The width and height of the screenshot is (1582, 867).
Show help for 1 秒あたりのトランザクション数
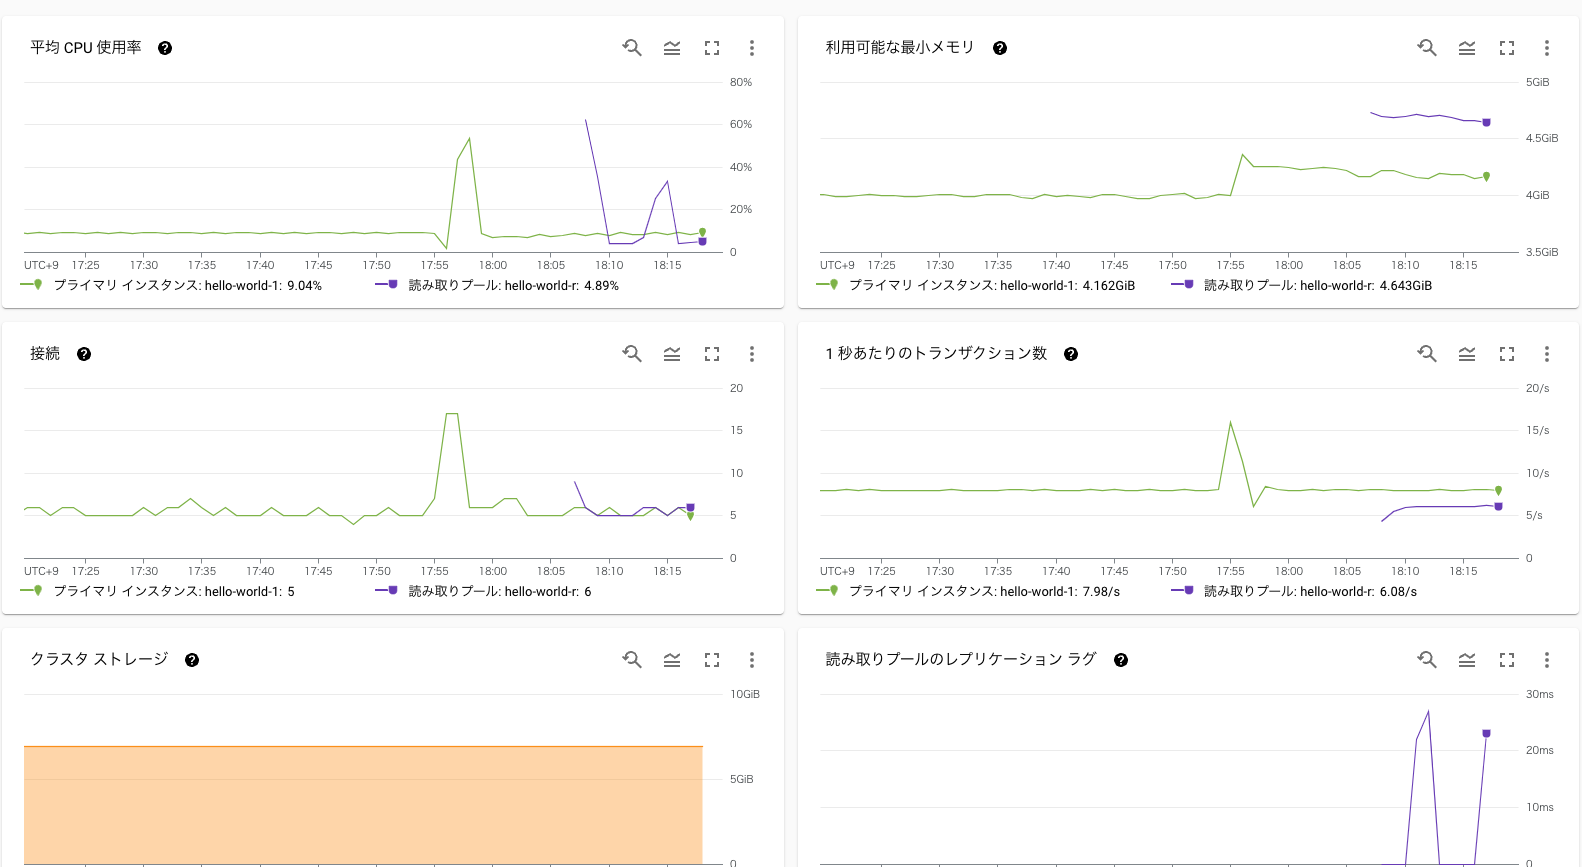pos(1071,354)
